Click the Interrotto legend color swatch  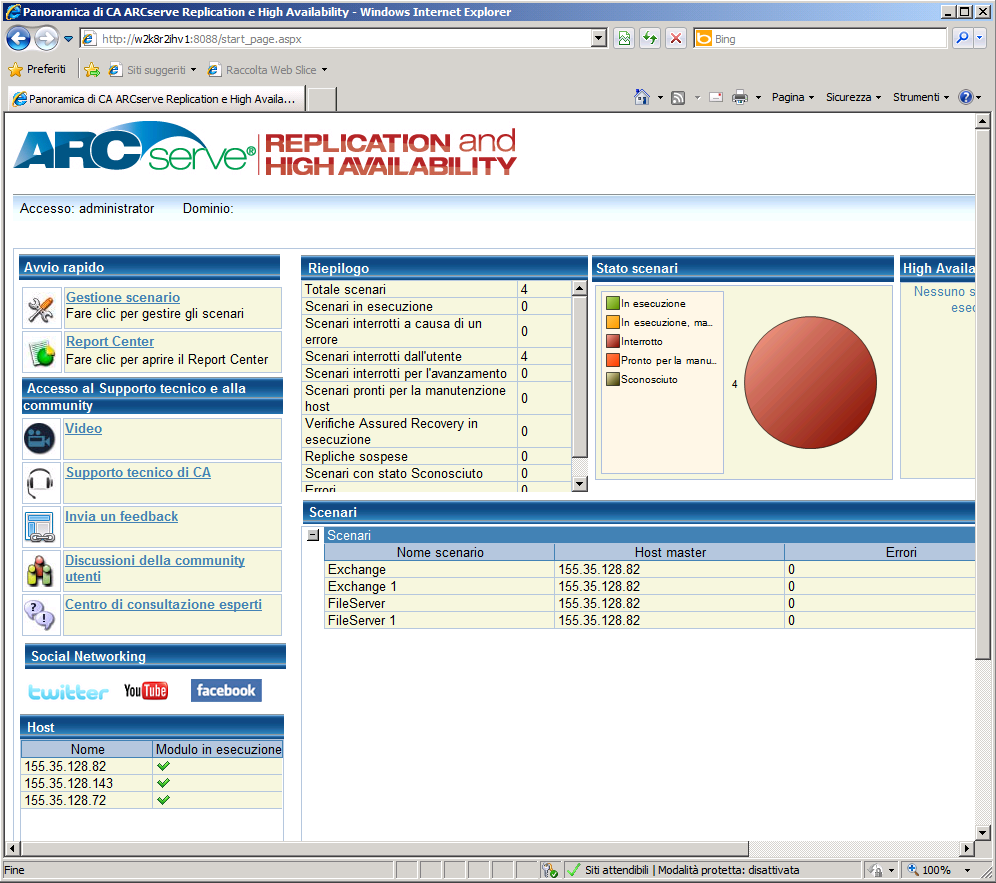(612, 342)
